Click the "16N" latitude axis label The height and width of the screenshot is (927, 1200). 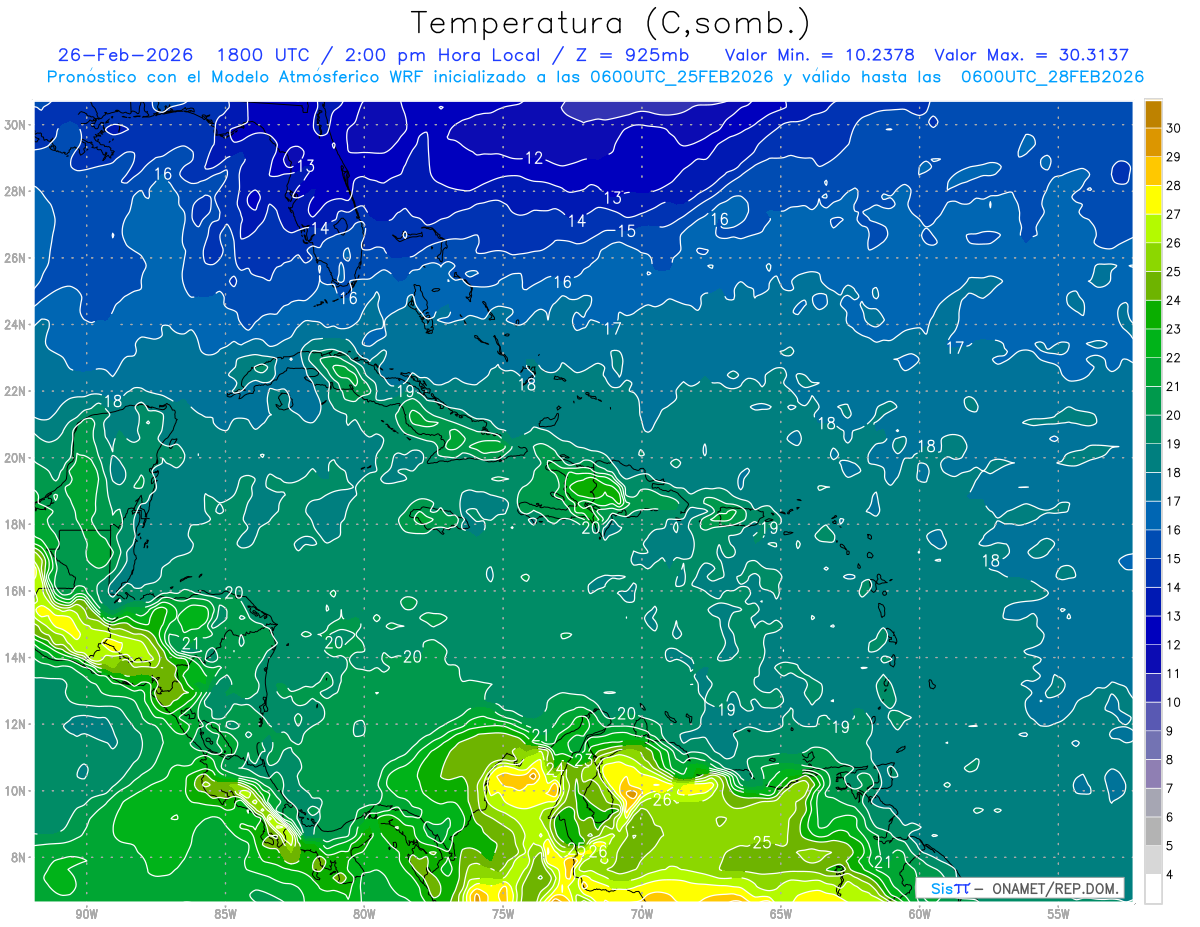pyautogui.click(x=15, y=591)
